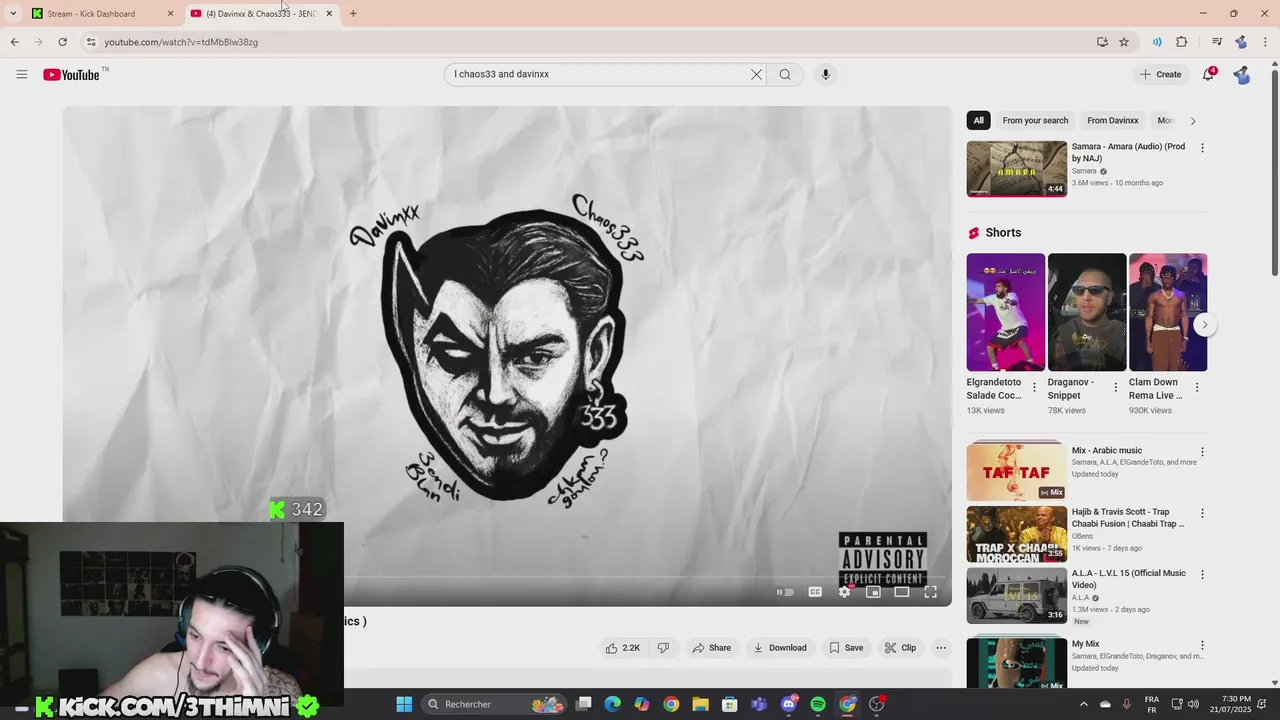The height and width of the screenshot is (720, 1280).
Task: Go to the YouTube home logo
Action: 71,74
